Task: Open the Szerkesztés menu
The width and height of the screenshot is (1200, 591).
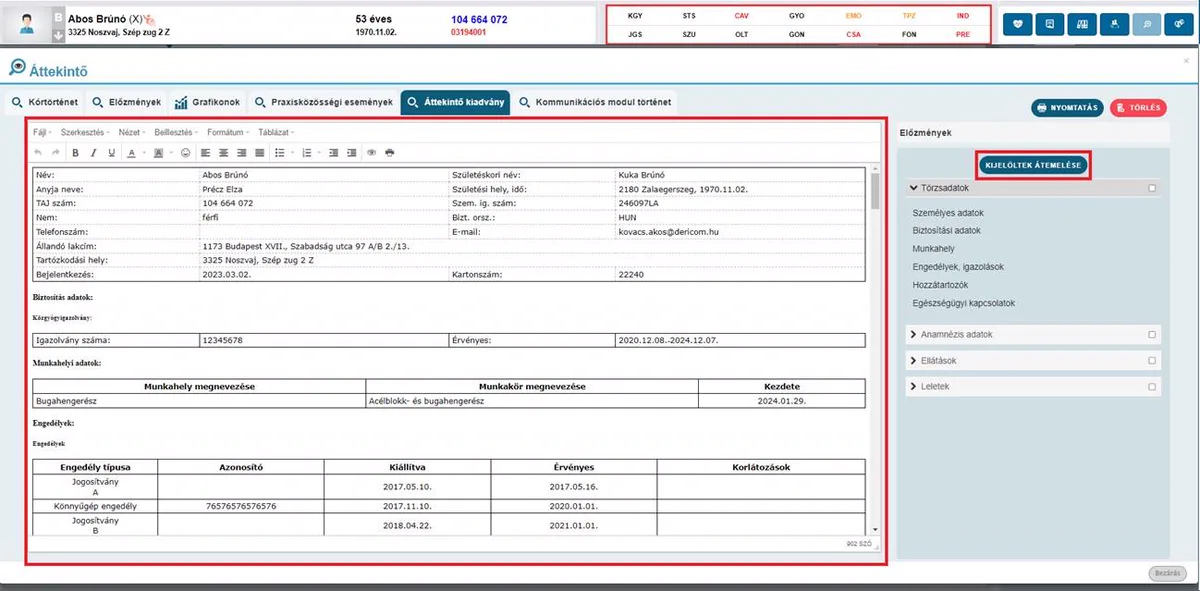Action: (84, 132)
